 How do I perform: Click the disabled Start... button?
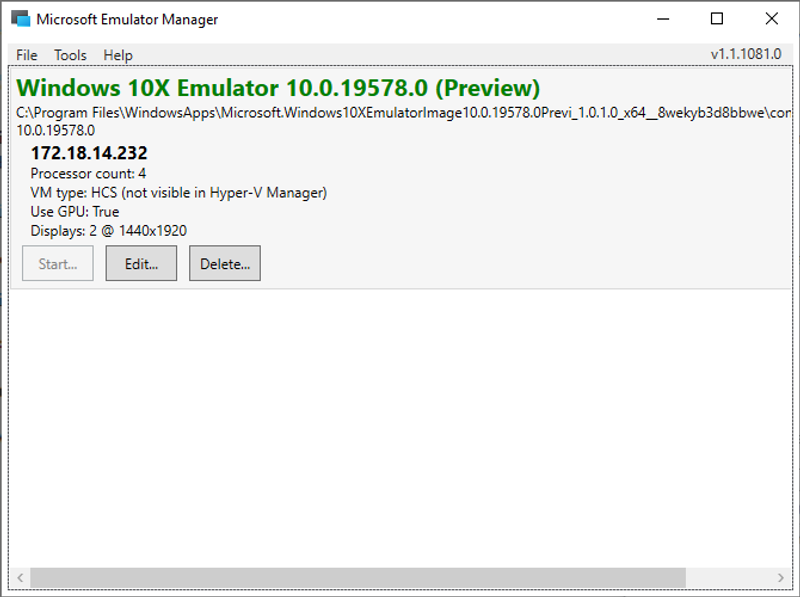pyautogui.click(x=58, y=263)
